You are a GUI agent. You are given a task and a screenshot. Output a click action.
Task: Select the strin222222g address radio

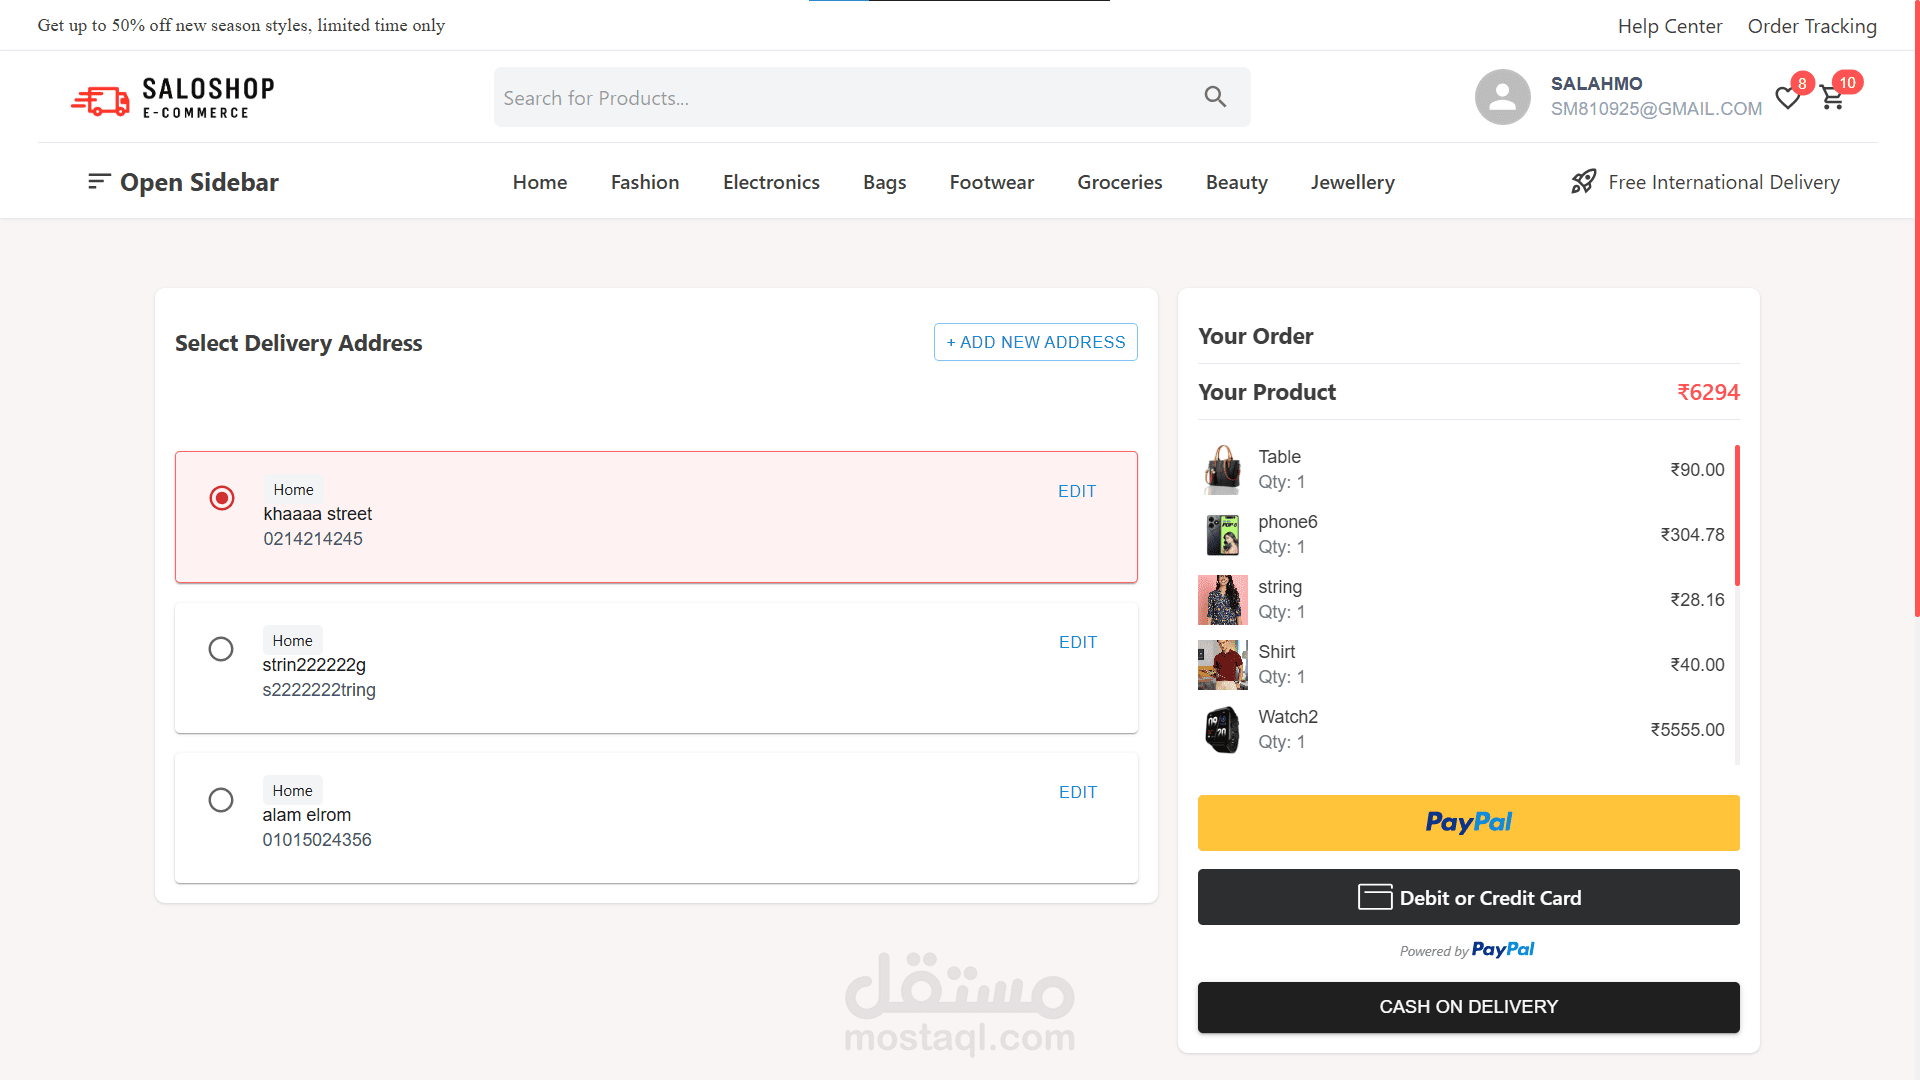pos(221,649)
